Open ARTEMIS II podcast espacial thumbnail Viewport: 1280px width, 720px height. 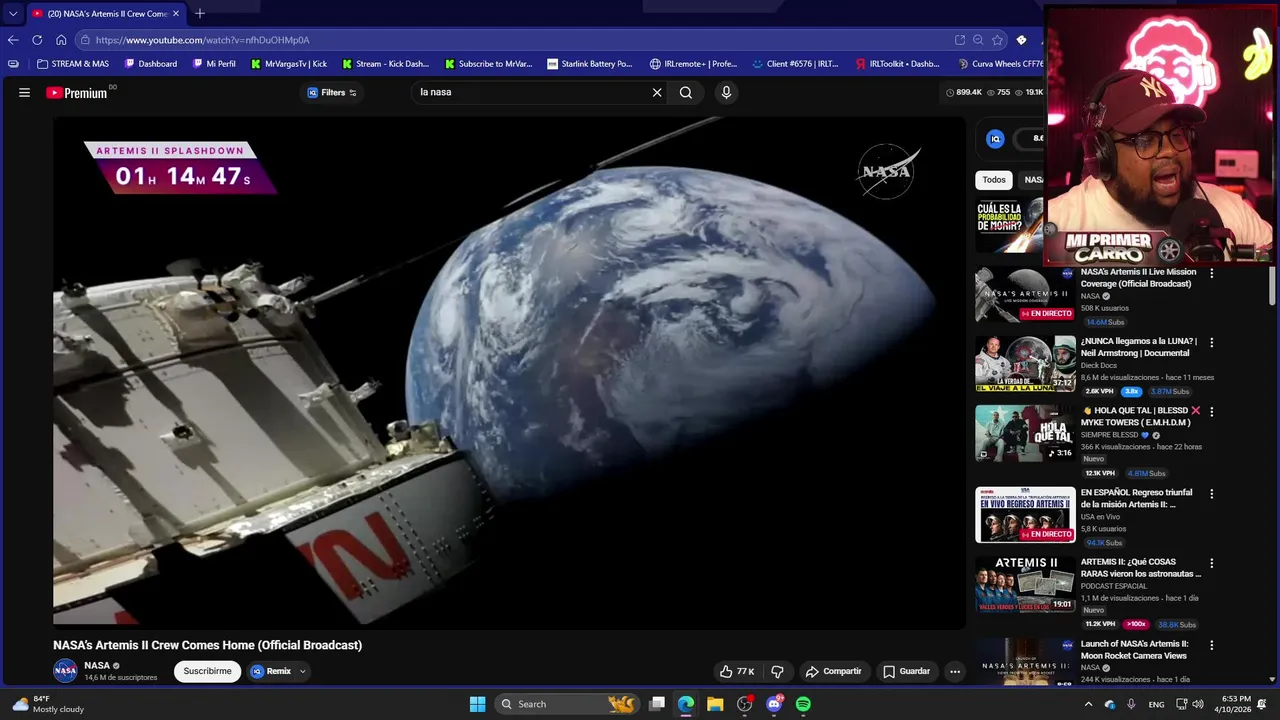coord(1025,584)
